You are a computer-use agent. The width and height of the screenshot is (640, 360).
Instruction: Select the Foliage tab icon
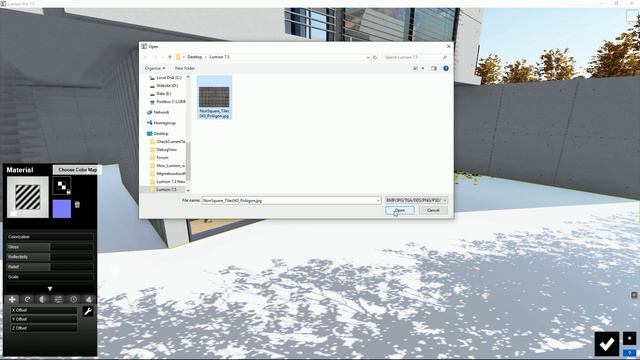[89, 299]
